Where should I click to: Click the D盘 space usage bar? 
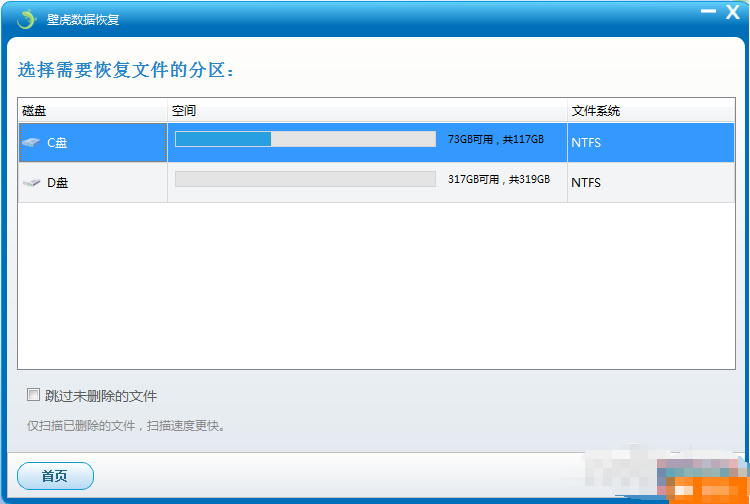click(x=305, y=179)
